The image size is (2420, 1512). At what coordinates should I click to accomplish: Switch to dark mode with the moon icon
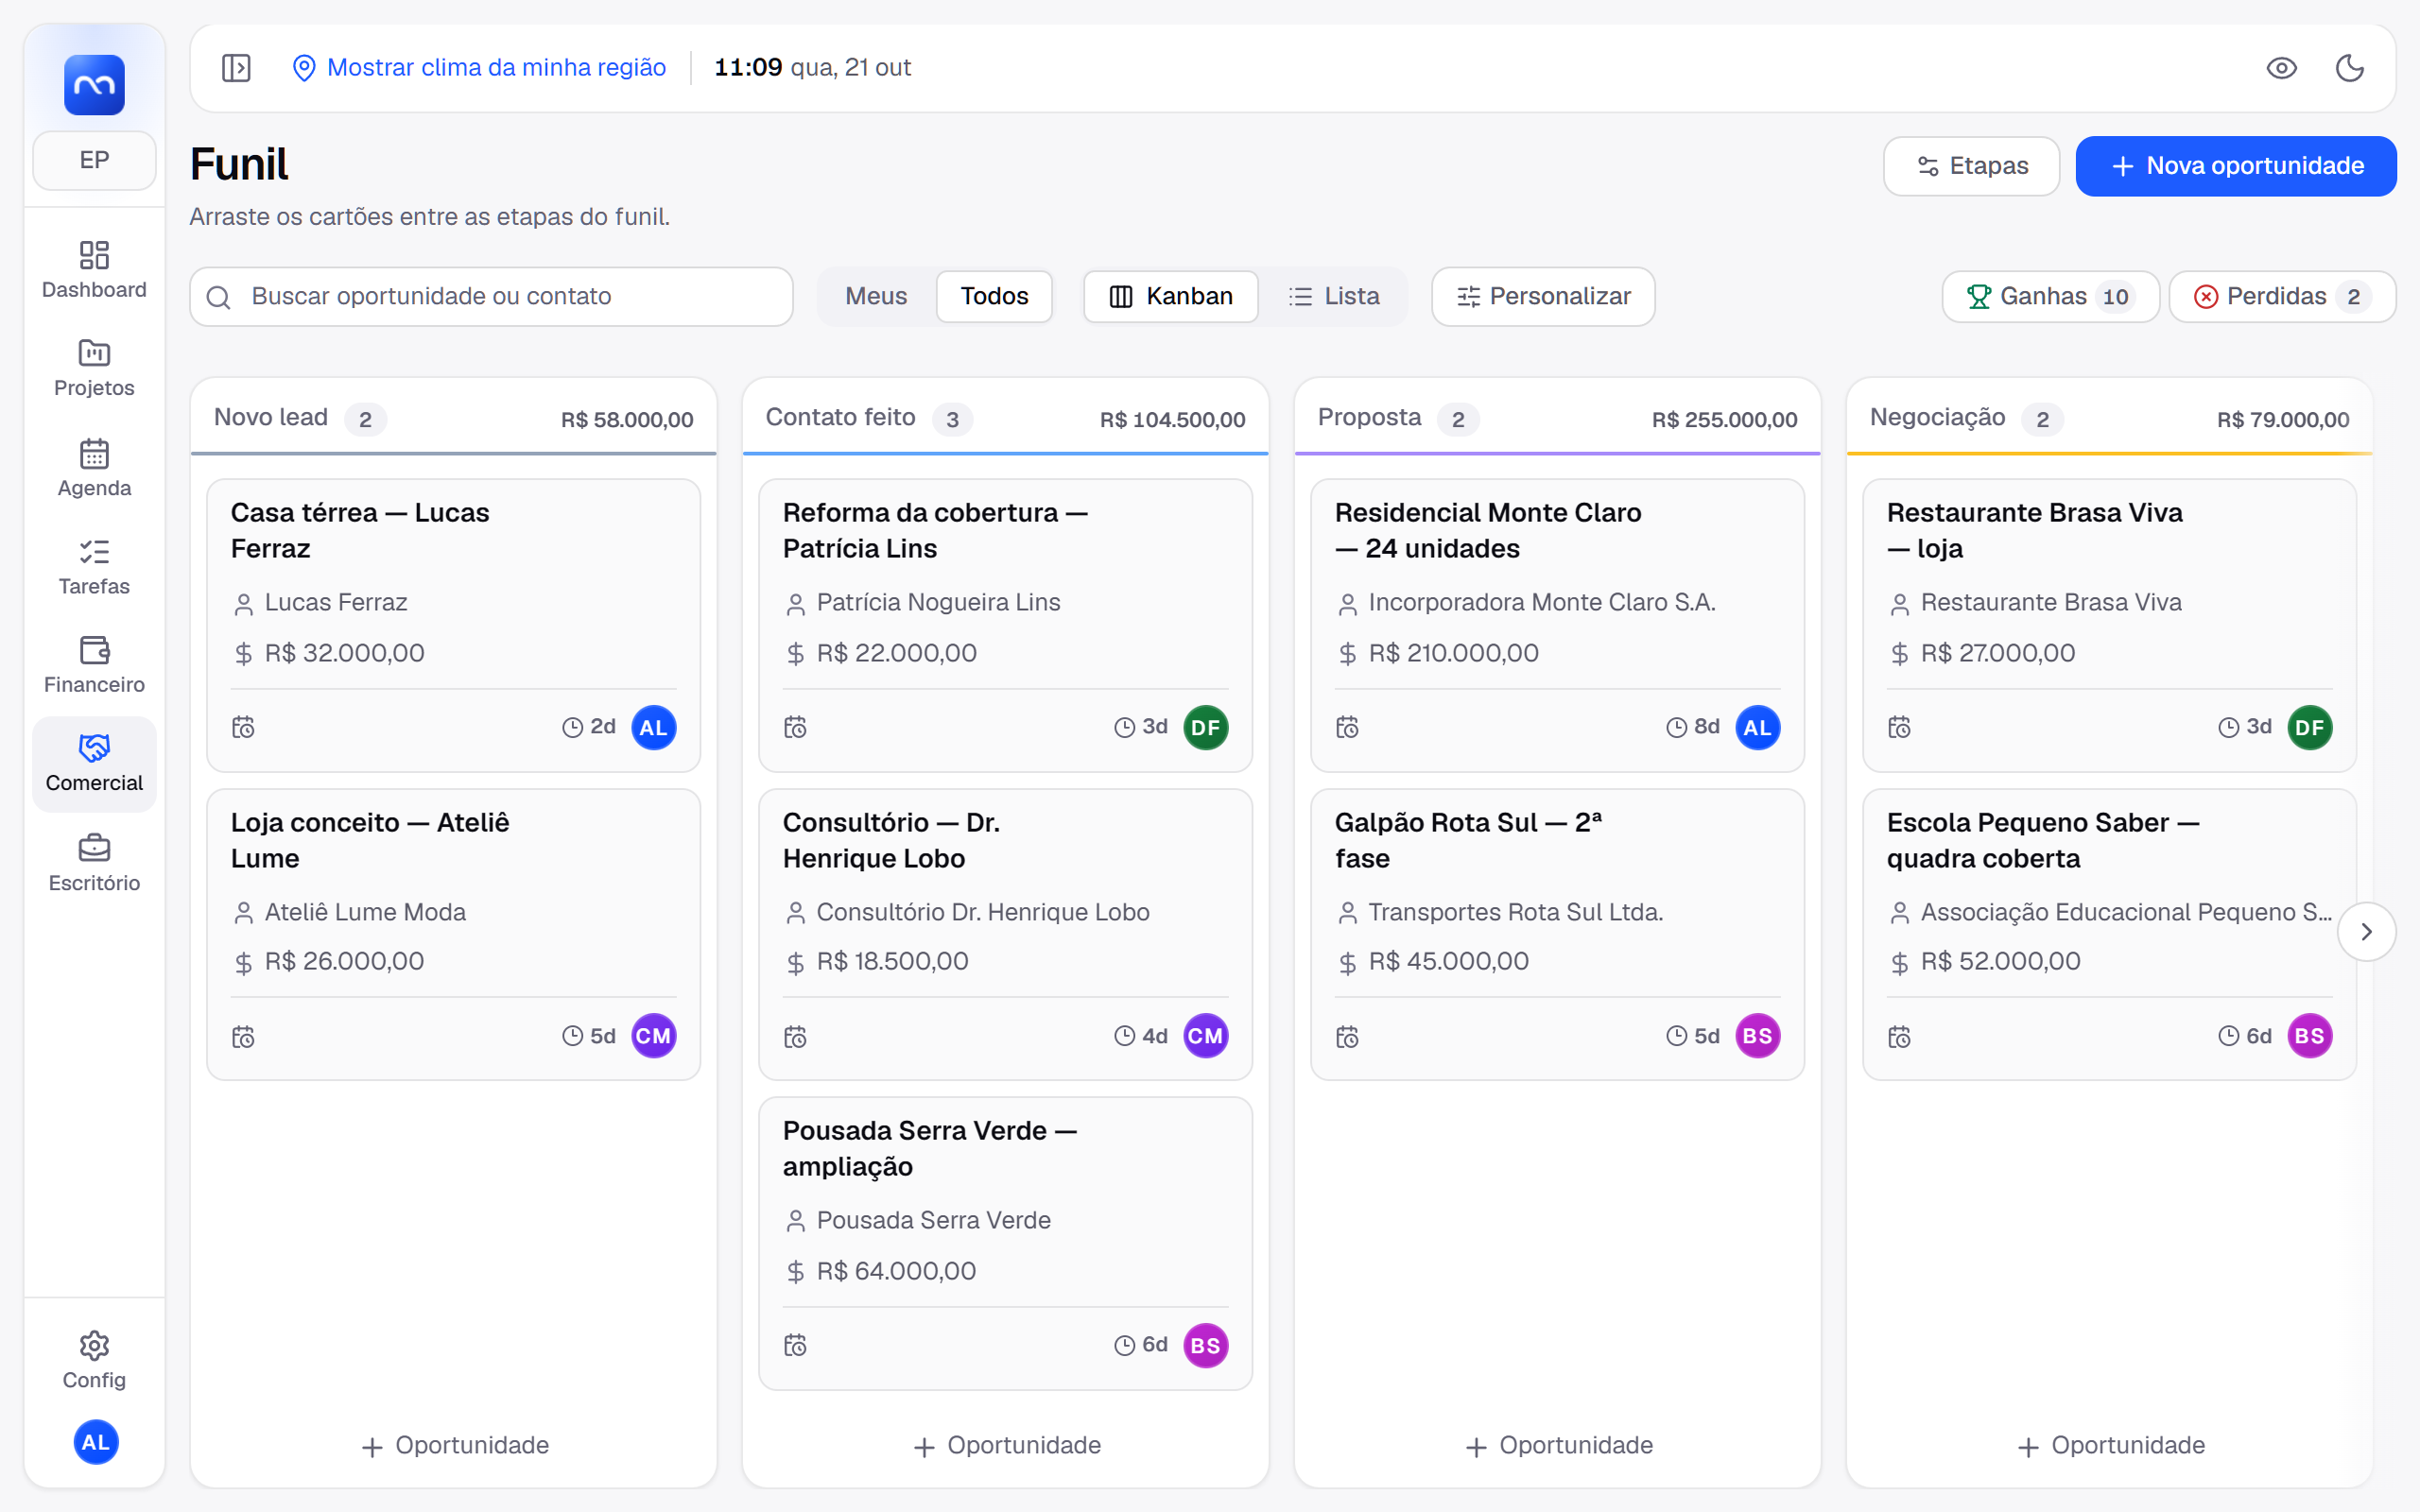tap(2349, 68)
